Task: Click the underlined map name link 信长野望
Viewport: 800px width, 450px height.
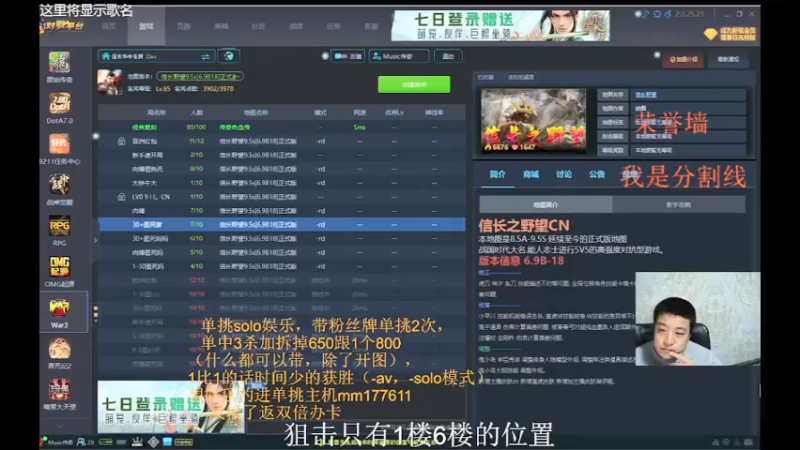Action: (646, 95)
